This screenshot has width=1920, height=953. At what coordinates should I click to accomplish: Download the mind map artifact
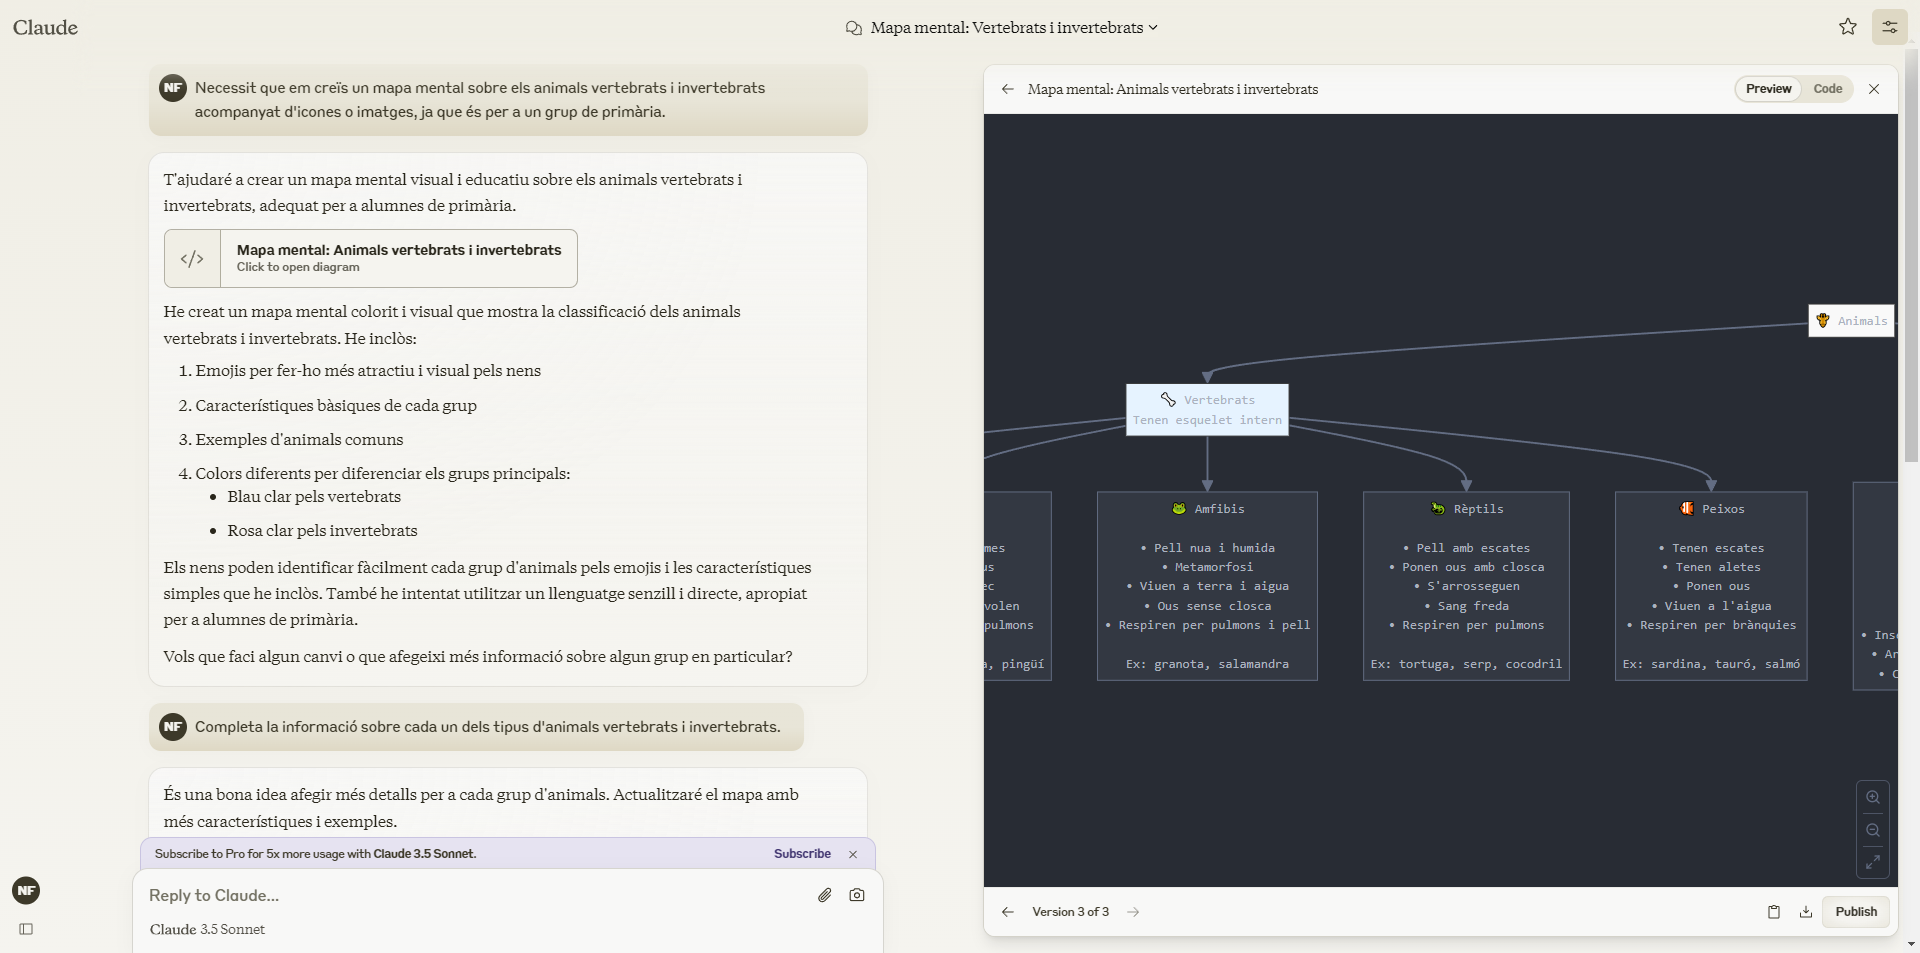coord(1806,912)
